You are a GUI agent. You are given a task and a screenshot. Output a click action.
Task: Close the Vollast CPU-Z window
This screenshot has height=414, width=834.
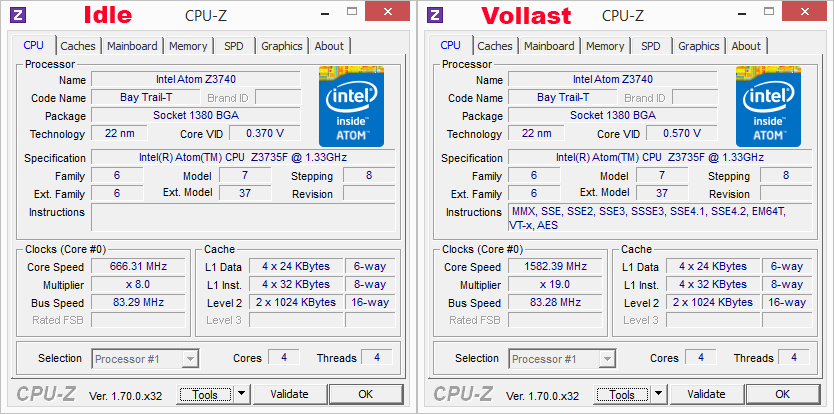click(x=804, y=11)
